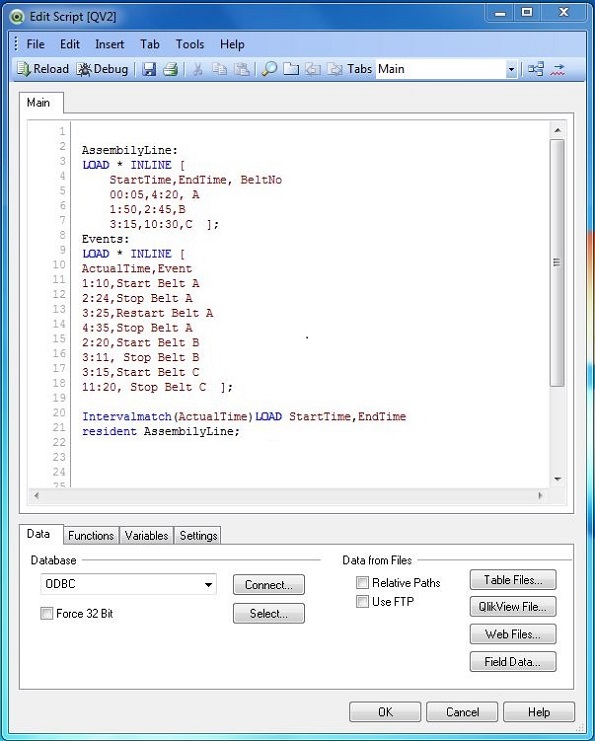This screenshot has width=595, height=741.
Task: Click the Reload script button
Action: click(43, 69)
